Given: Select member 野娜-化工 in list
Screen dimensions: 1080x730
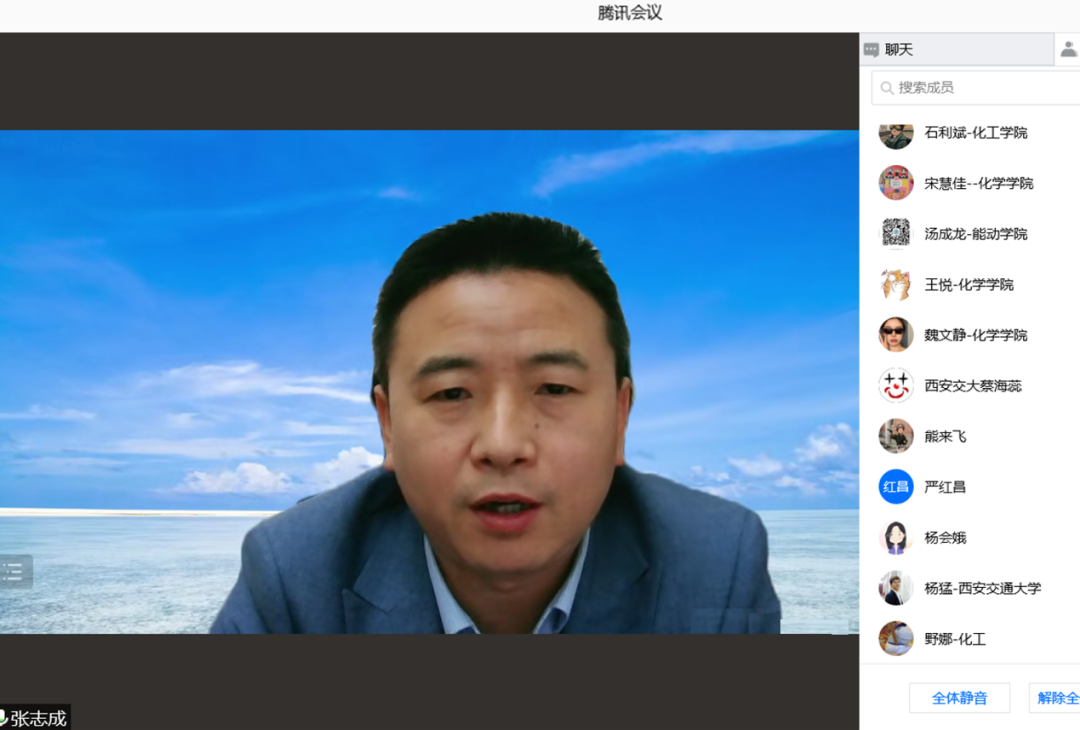Looking at the screenshot, I should coord(955,639).
